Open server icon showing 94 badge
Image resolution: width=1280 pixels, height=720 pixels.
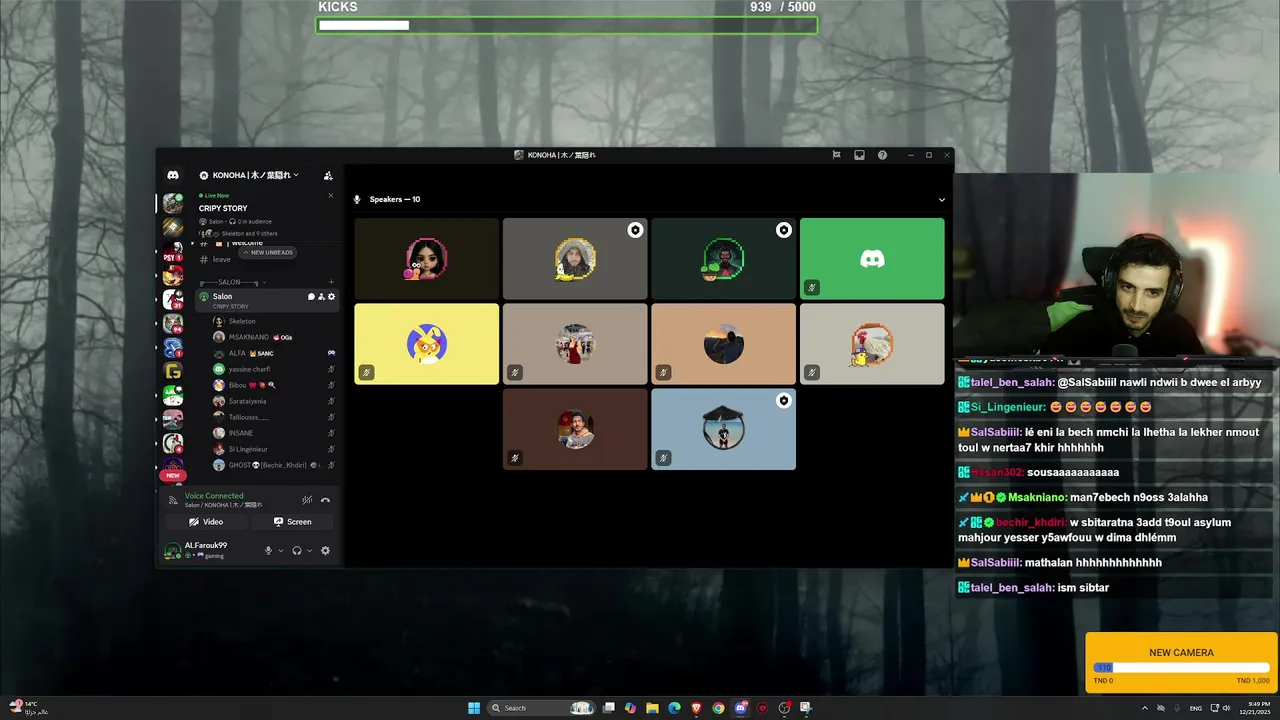click(x=173, y=324)
